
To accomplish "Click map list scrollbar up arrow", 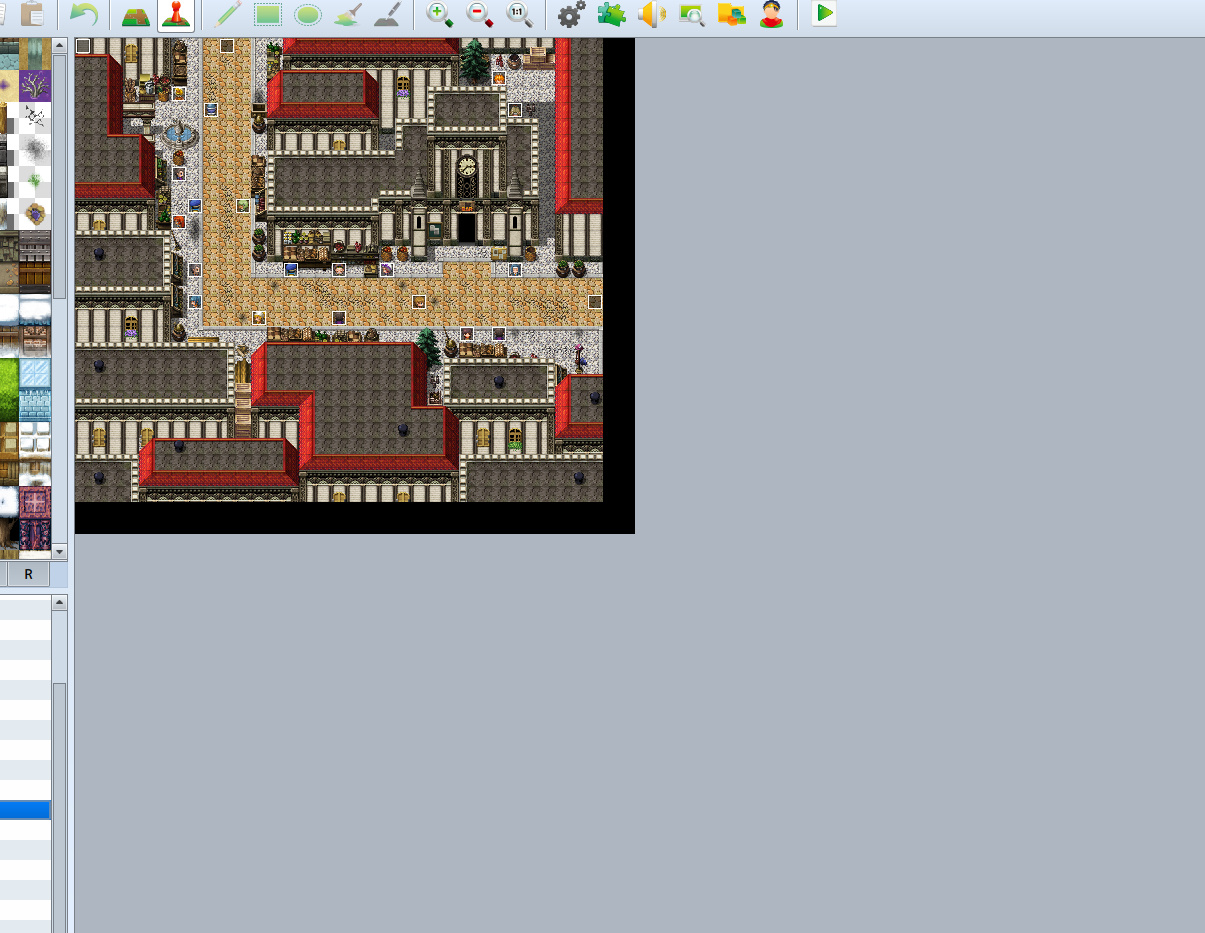I will (x=59, y=602).
